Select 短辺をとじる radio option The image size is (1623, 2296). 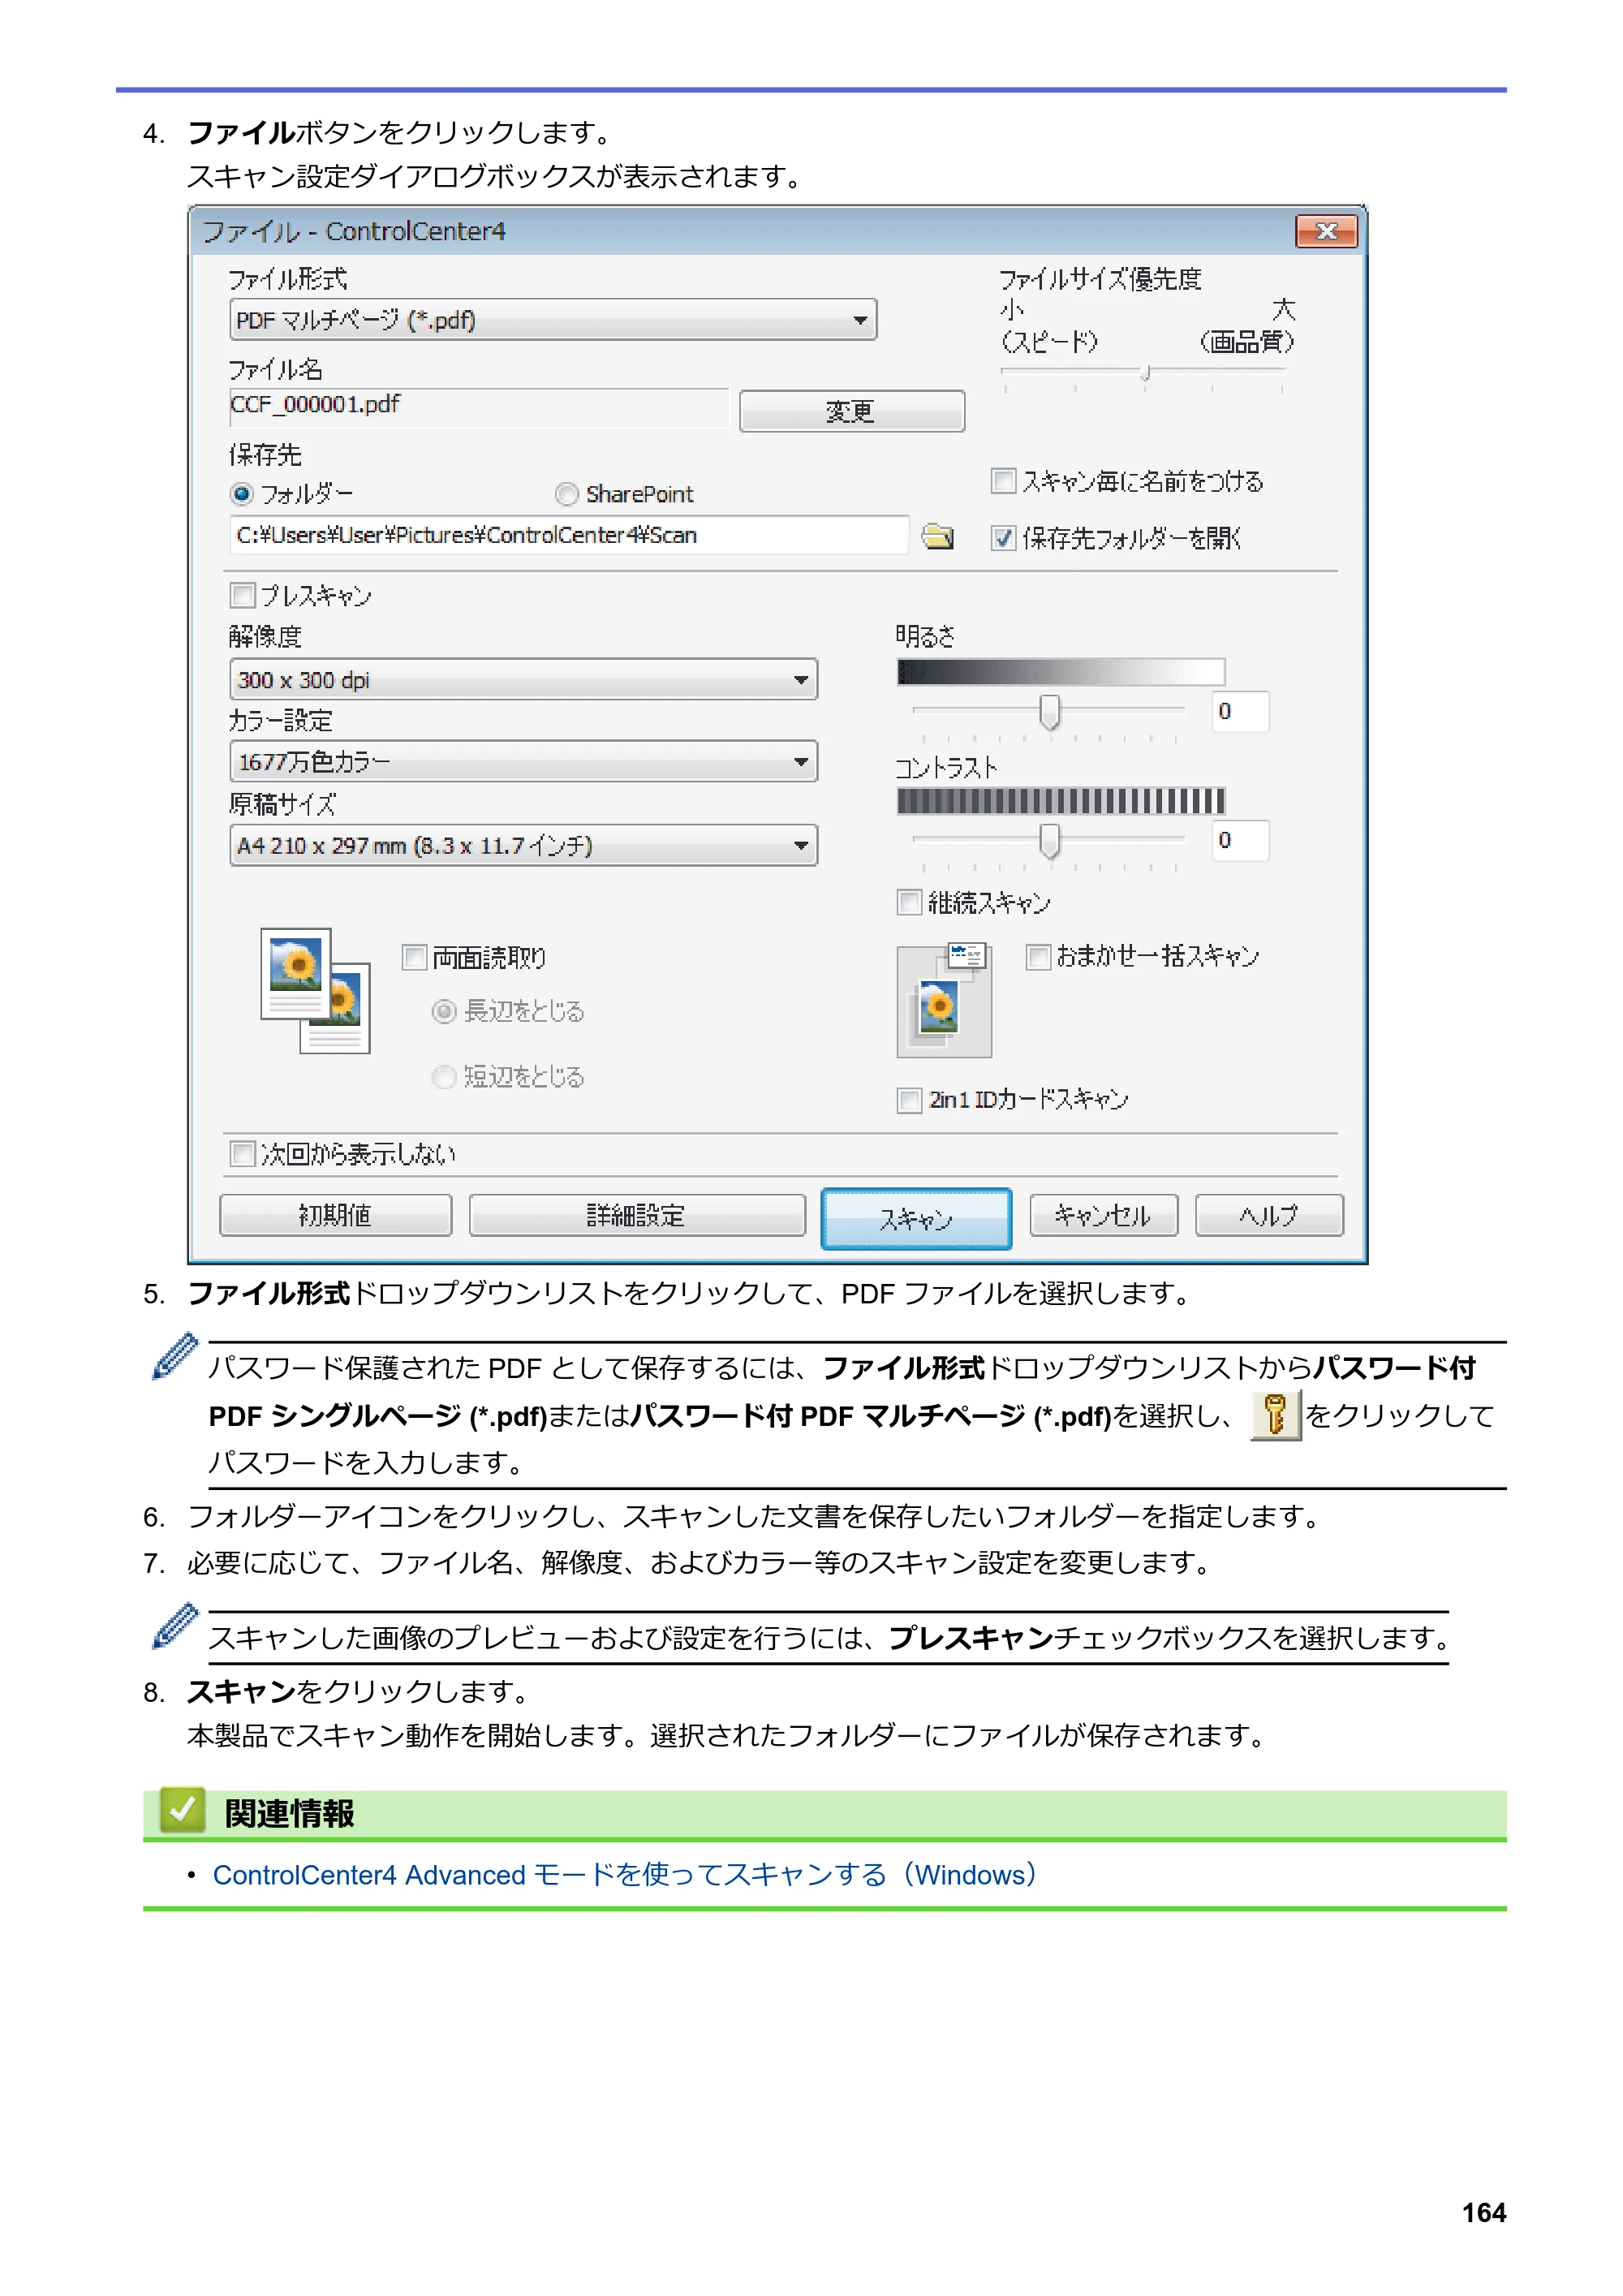(x=444, y=1077)
